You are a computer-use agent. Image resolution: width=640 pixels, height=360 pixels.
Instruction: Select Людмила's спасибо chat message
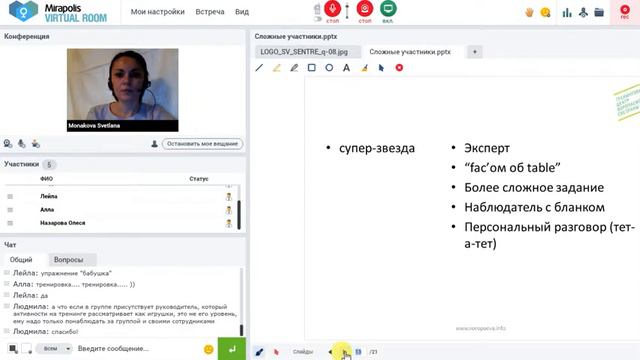tap(45, 331)
